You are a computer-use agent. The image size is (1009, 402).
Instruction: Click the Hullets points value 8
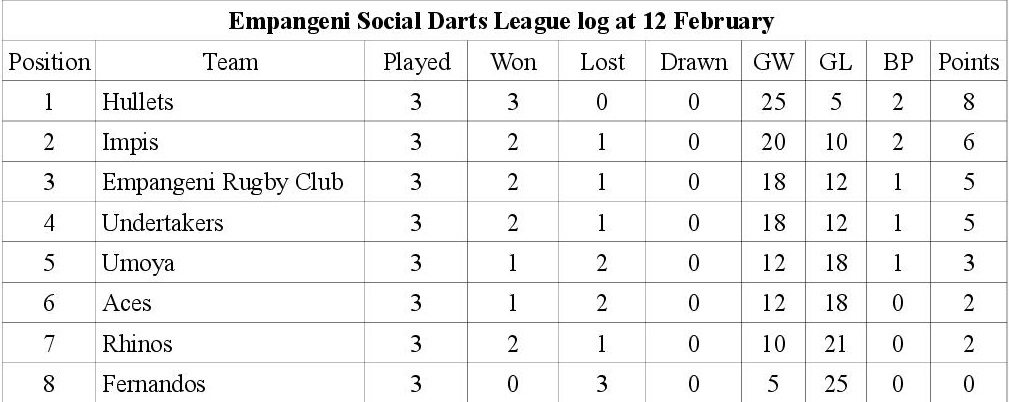tap(968, 102)
